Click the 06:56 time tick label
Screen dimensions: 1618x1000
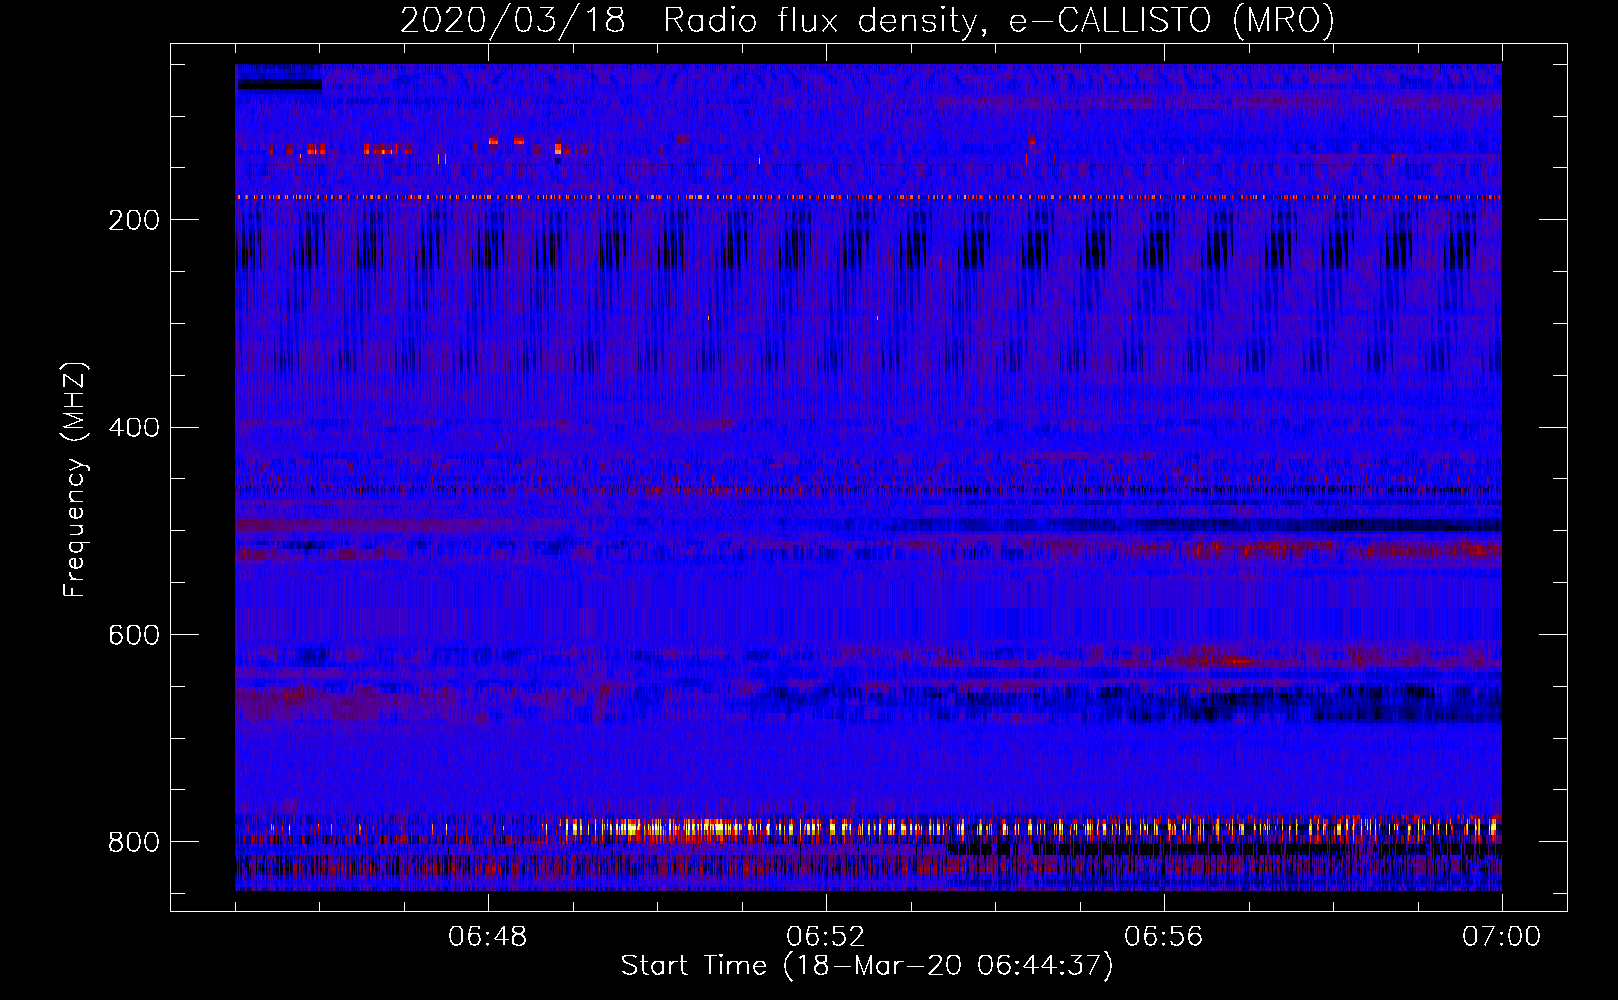[x=1164, y=937]
